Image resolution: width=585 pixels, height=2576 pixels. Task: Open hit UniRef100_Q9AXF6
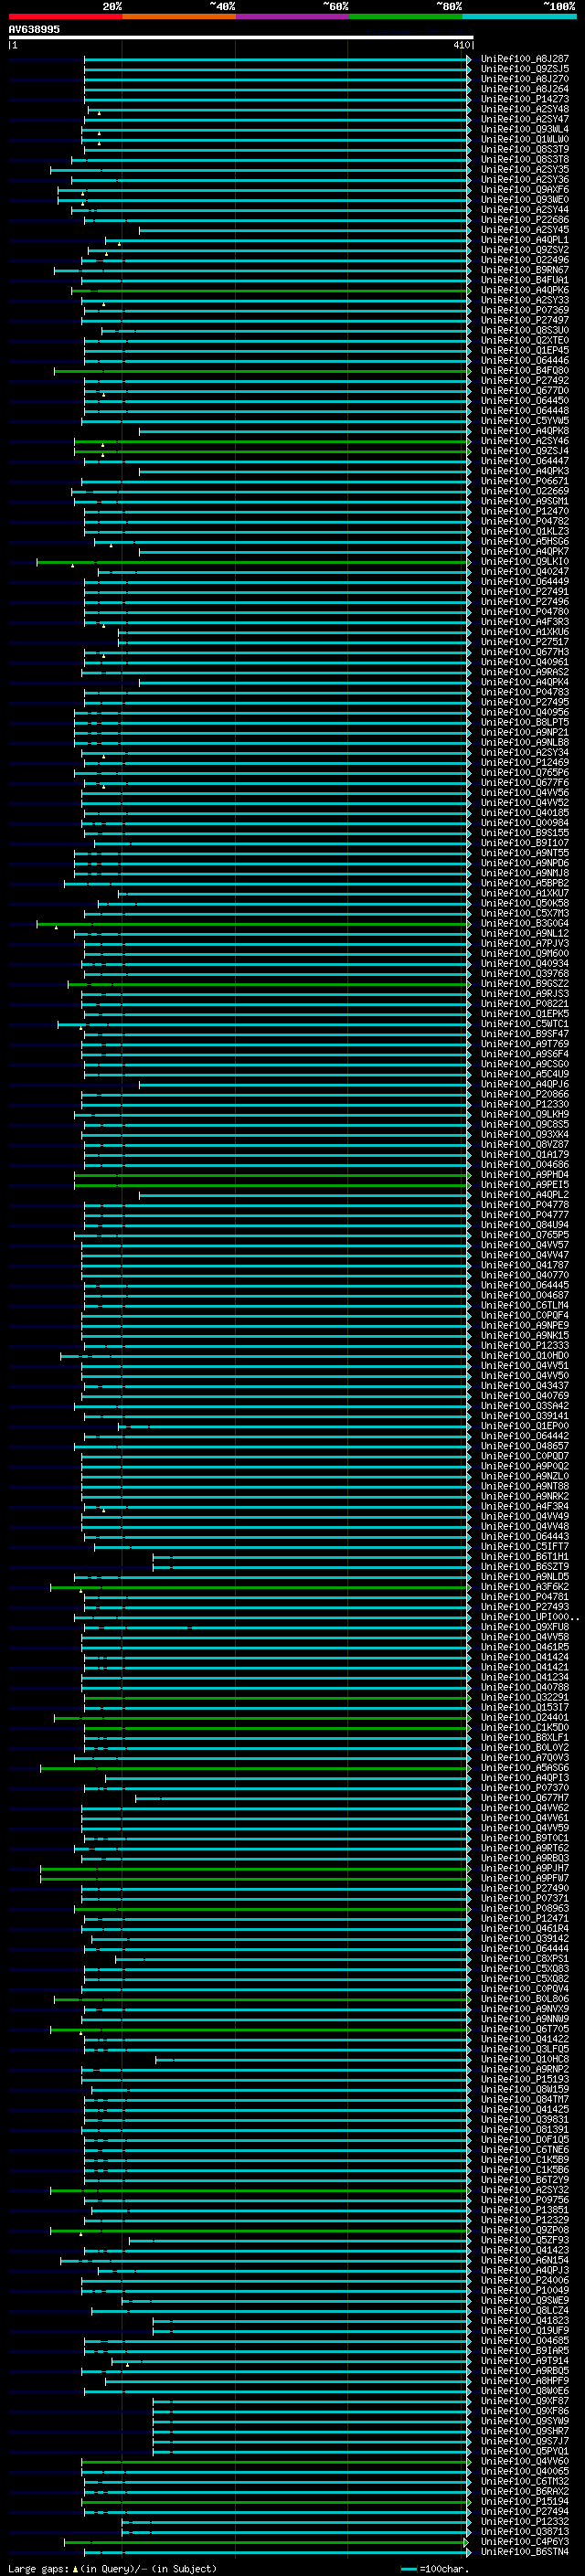525,190
